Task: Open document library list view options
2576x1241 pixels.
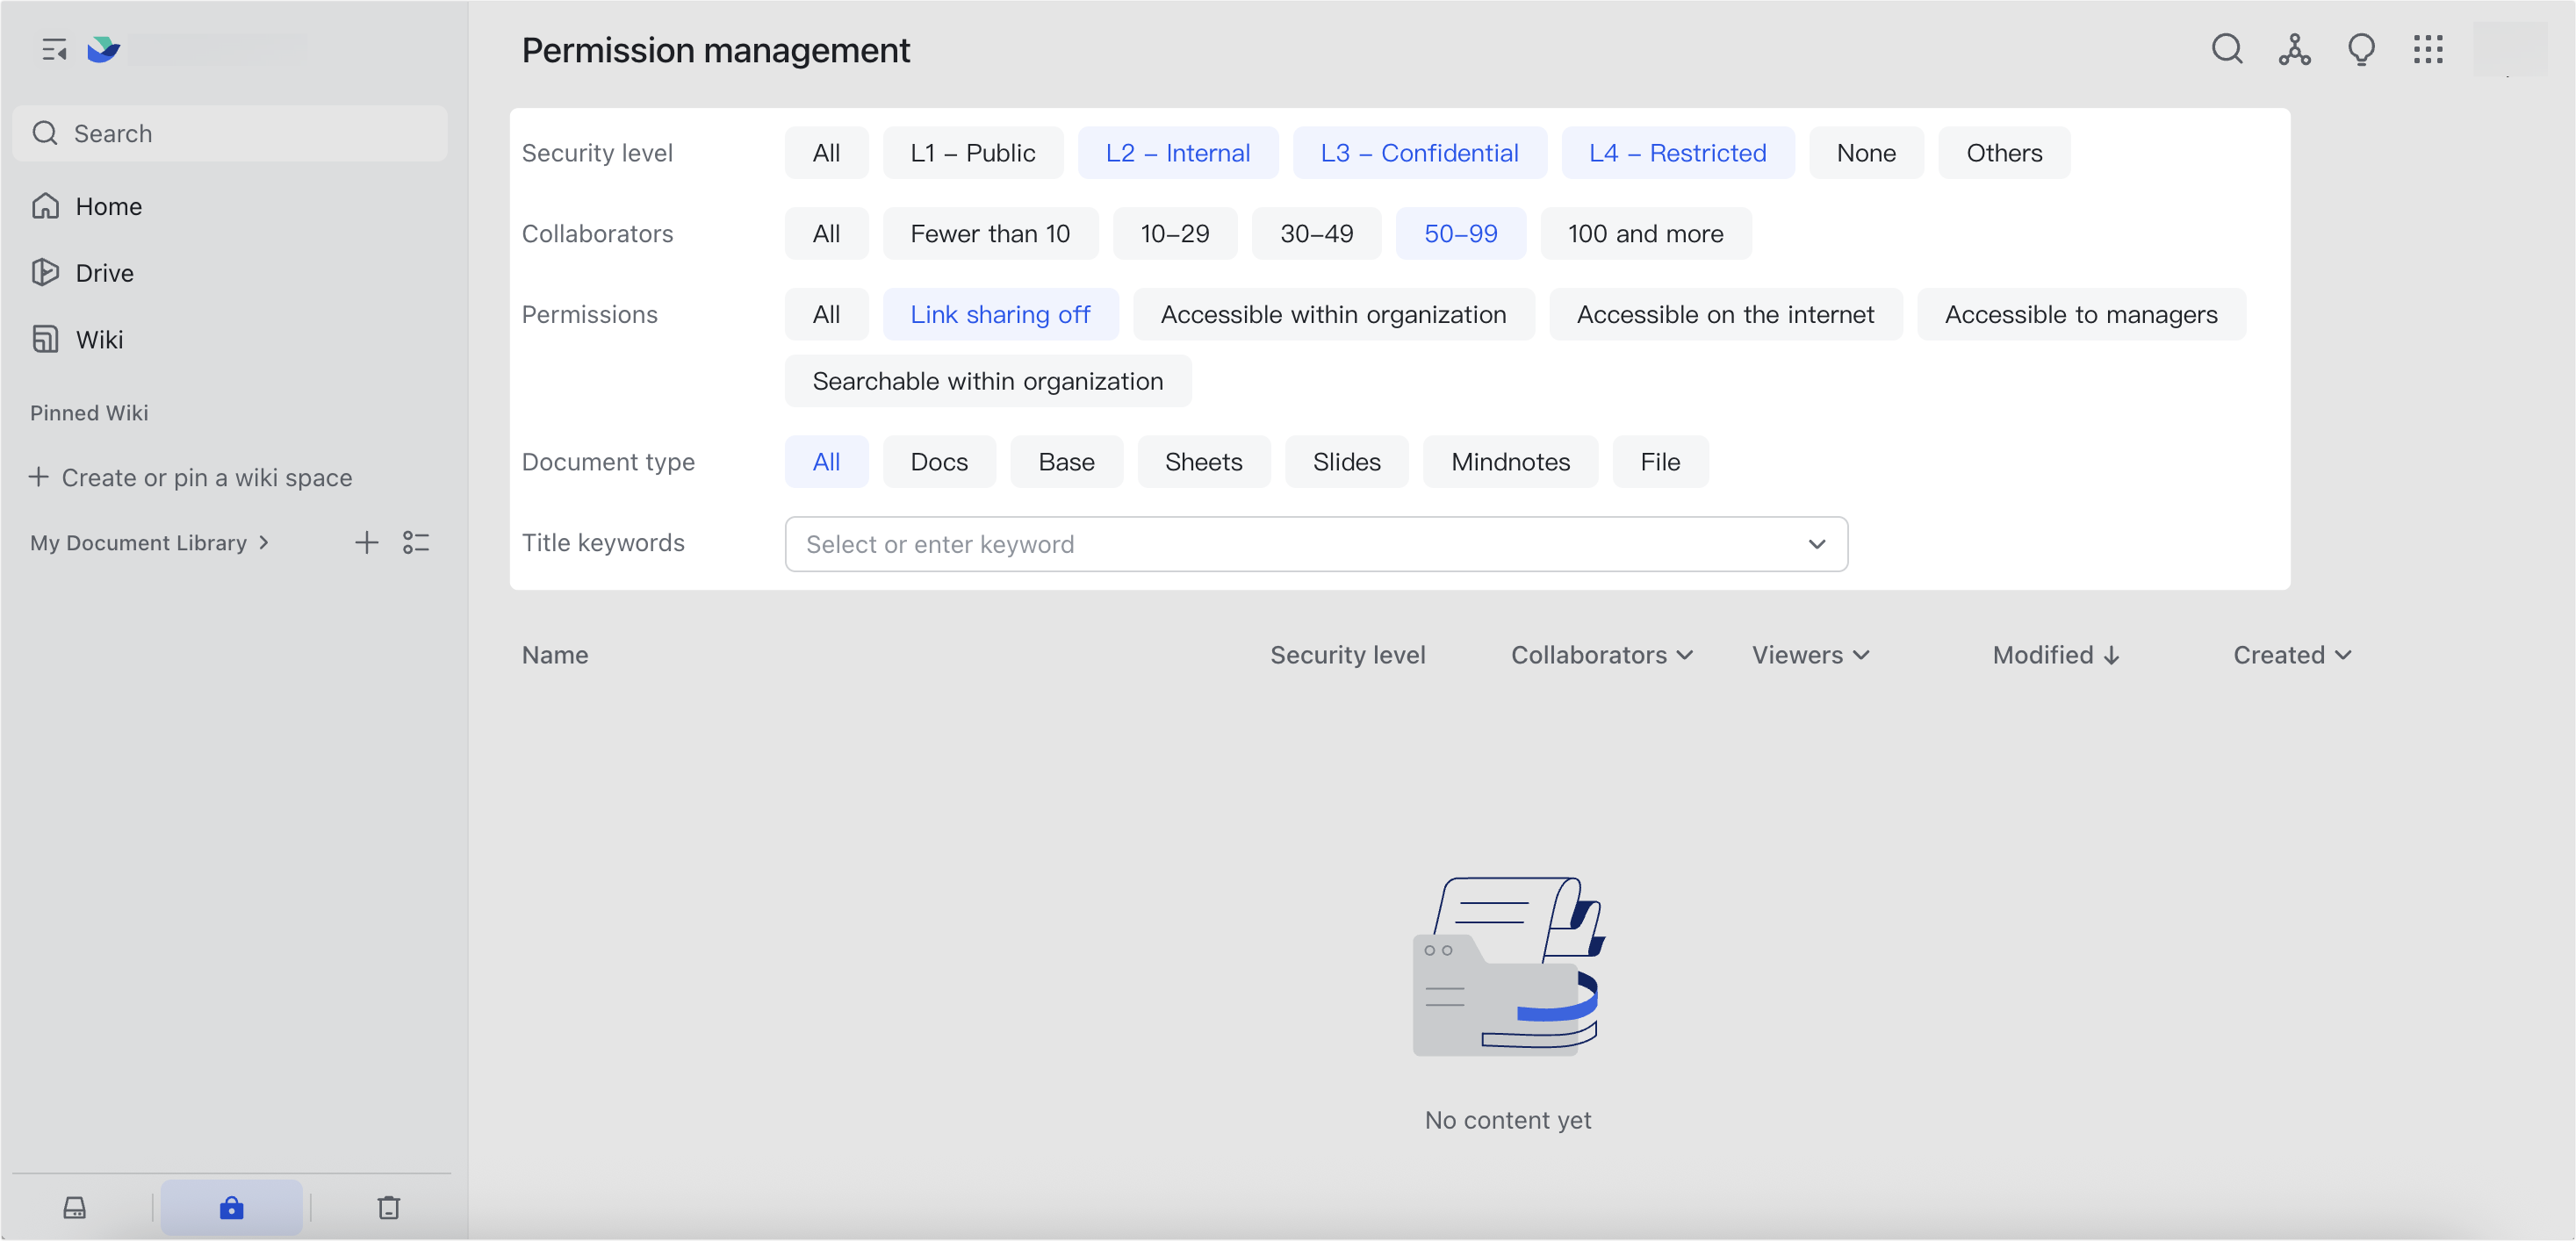Action: coord(416,542)
